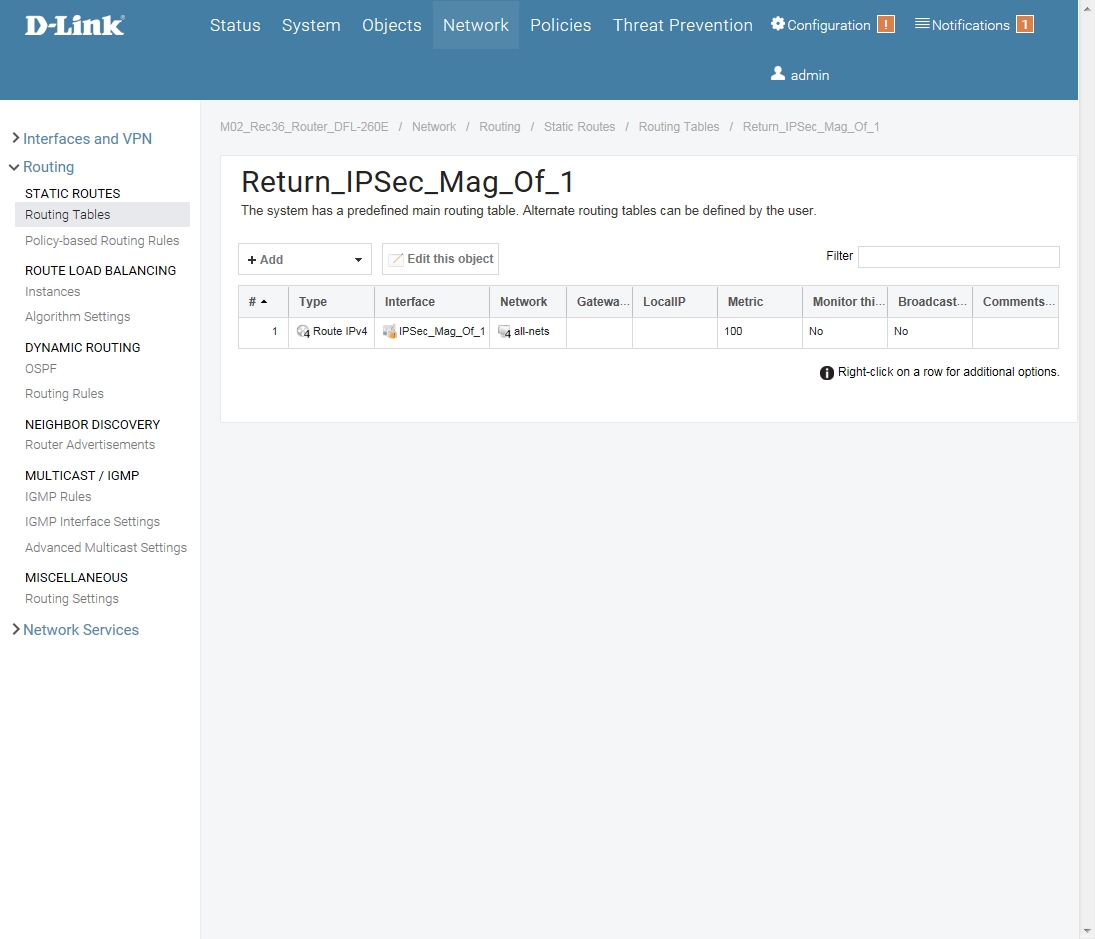Click breadcrumb Routing link
Viewport: 1095px width, 939px height.
[x=499, y=126]
